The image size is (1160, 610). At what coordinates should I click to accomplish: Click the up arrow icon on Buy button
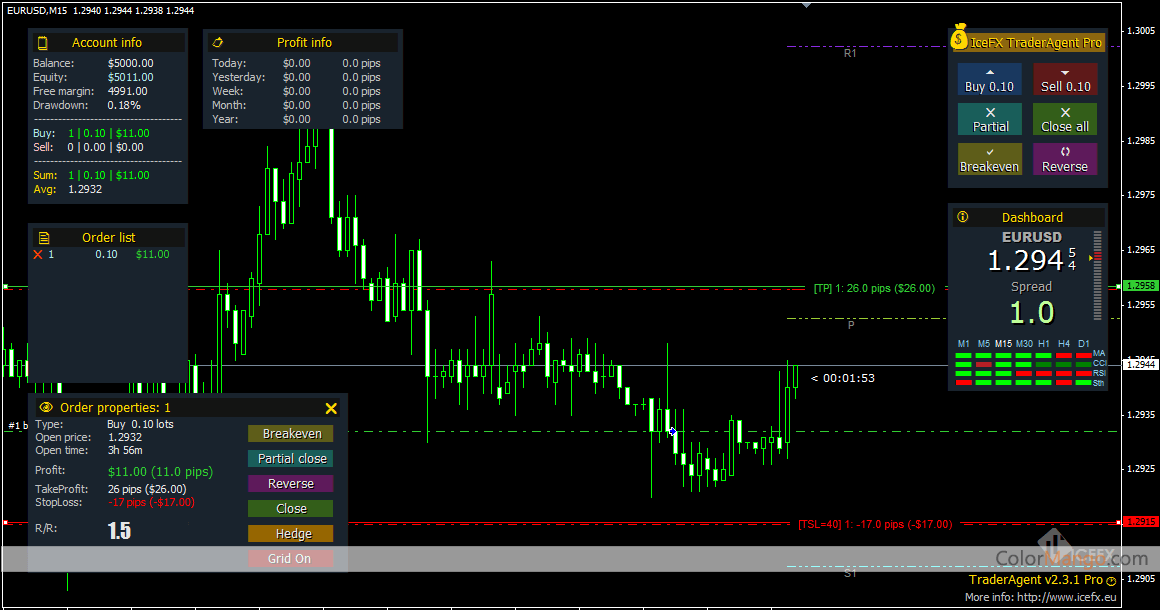990,72
